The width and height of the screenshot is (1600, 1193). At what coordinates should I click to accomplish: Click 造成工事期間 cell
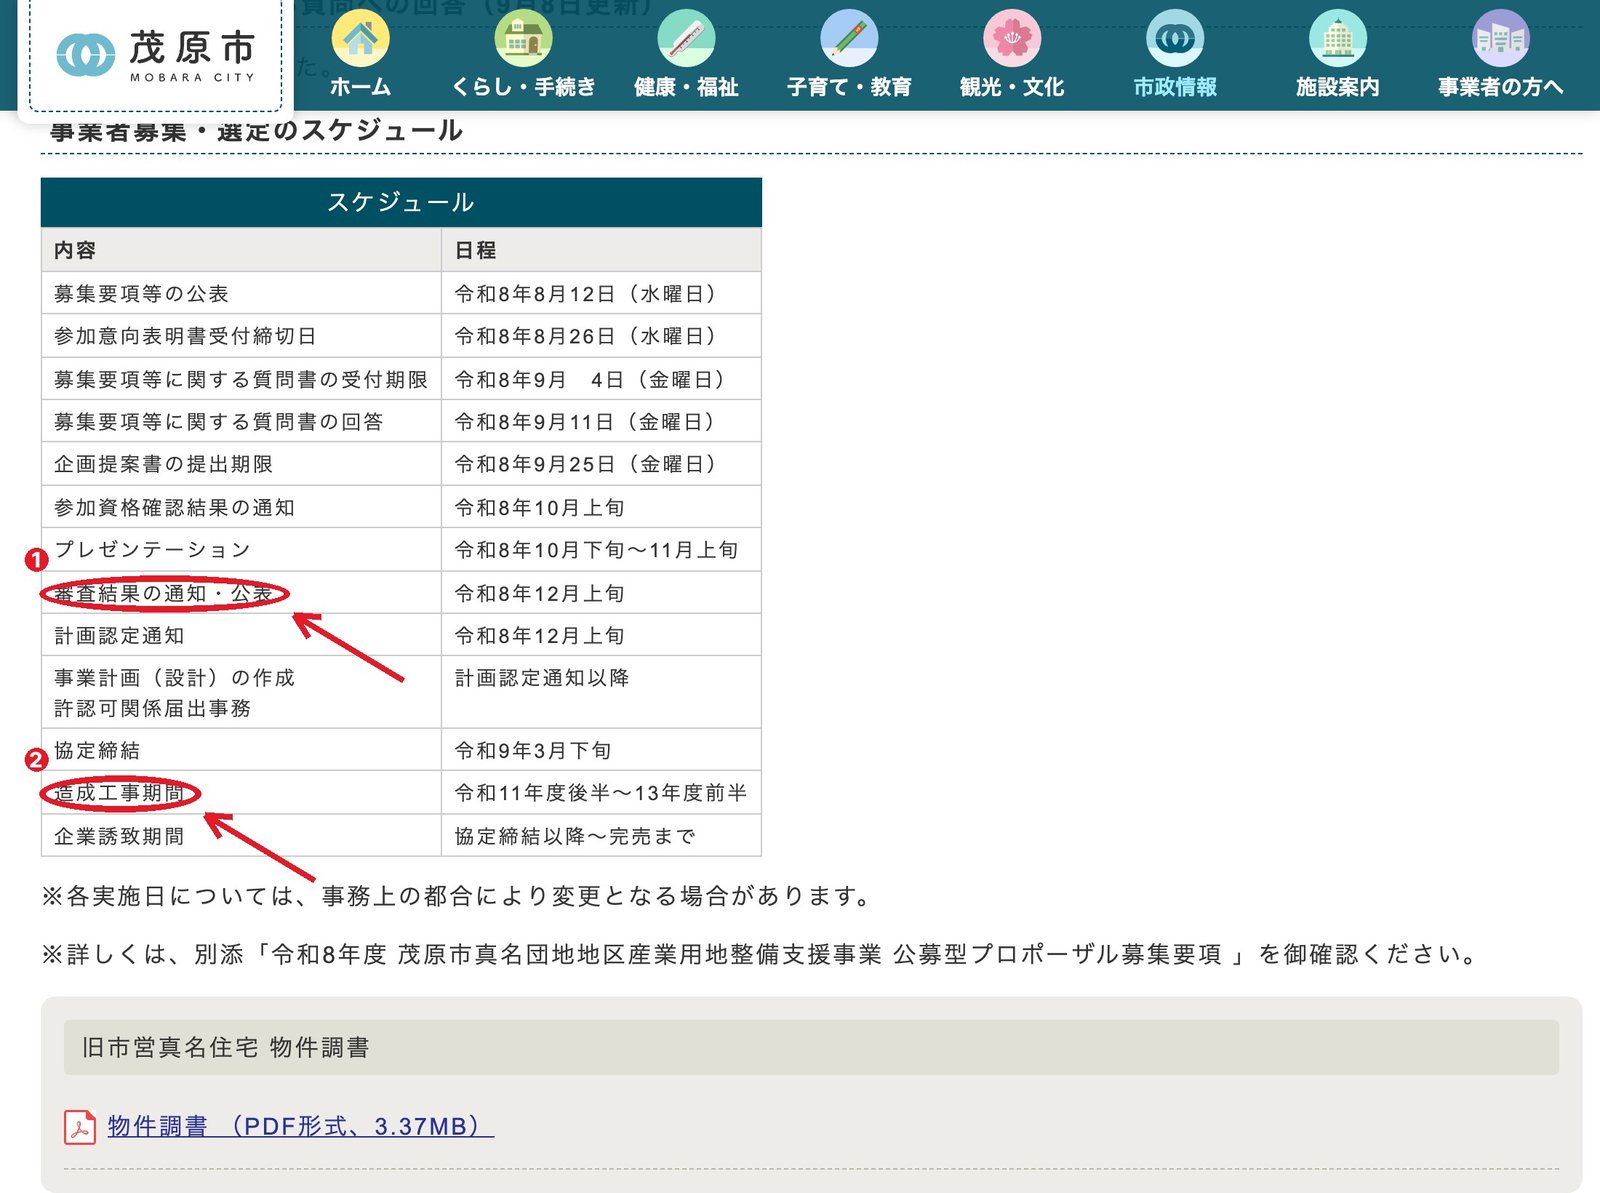point(241,793)
